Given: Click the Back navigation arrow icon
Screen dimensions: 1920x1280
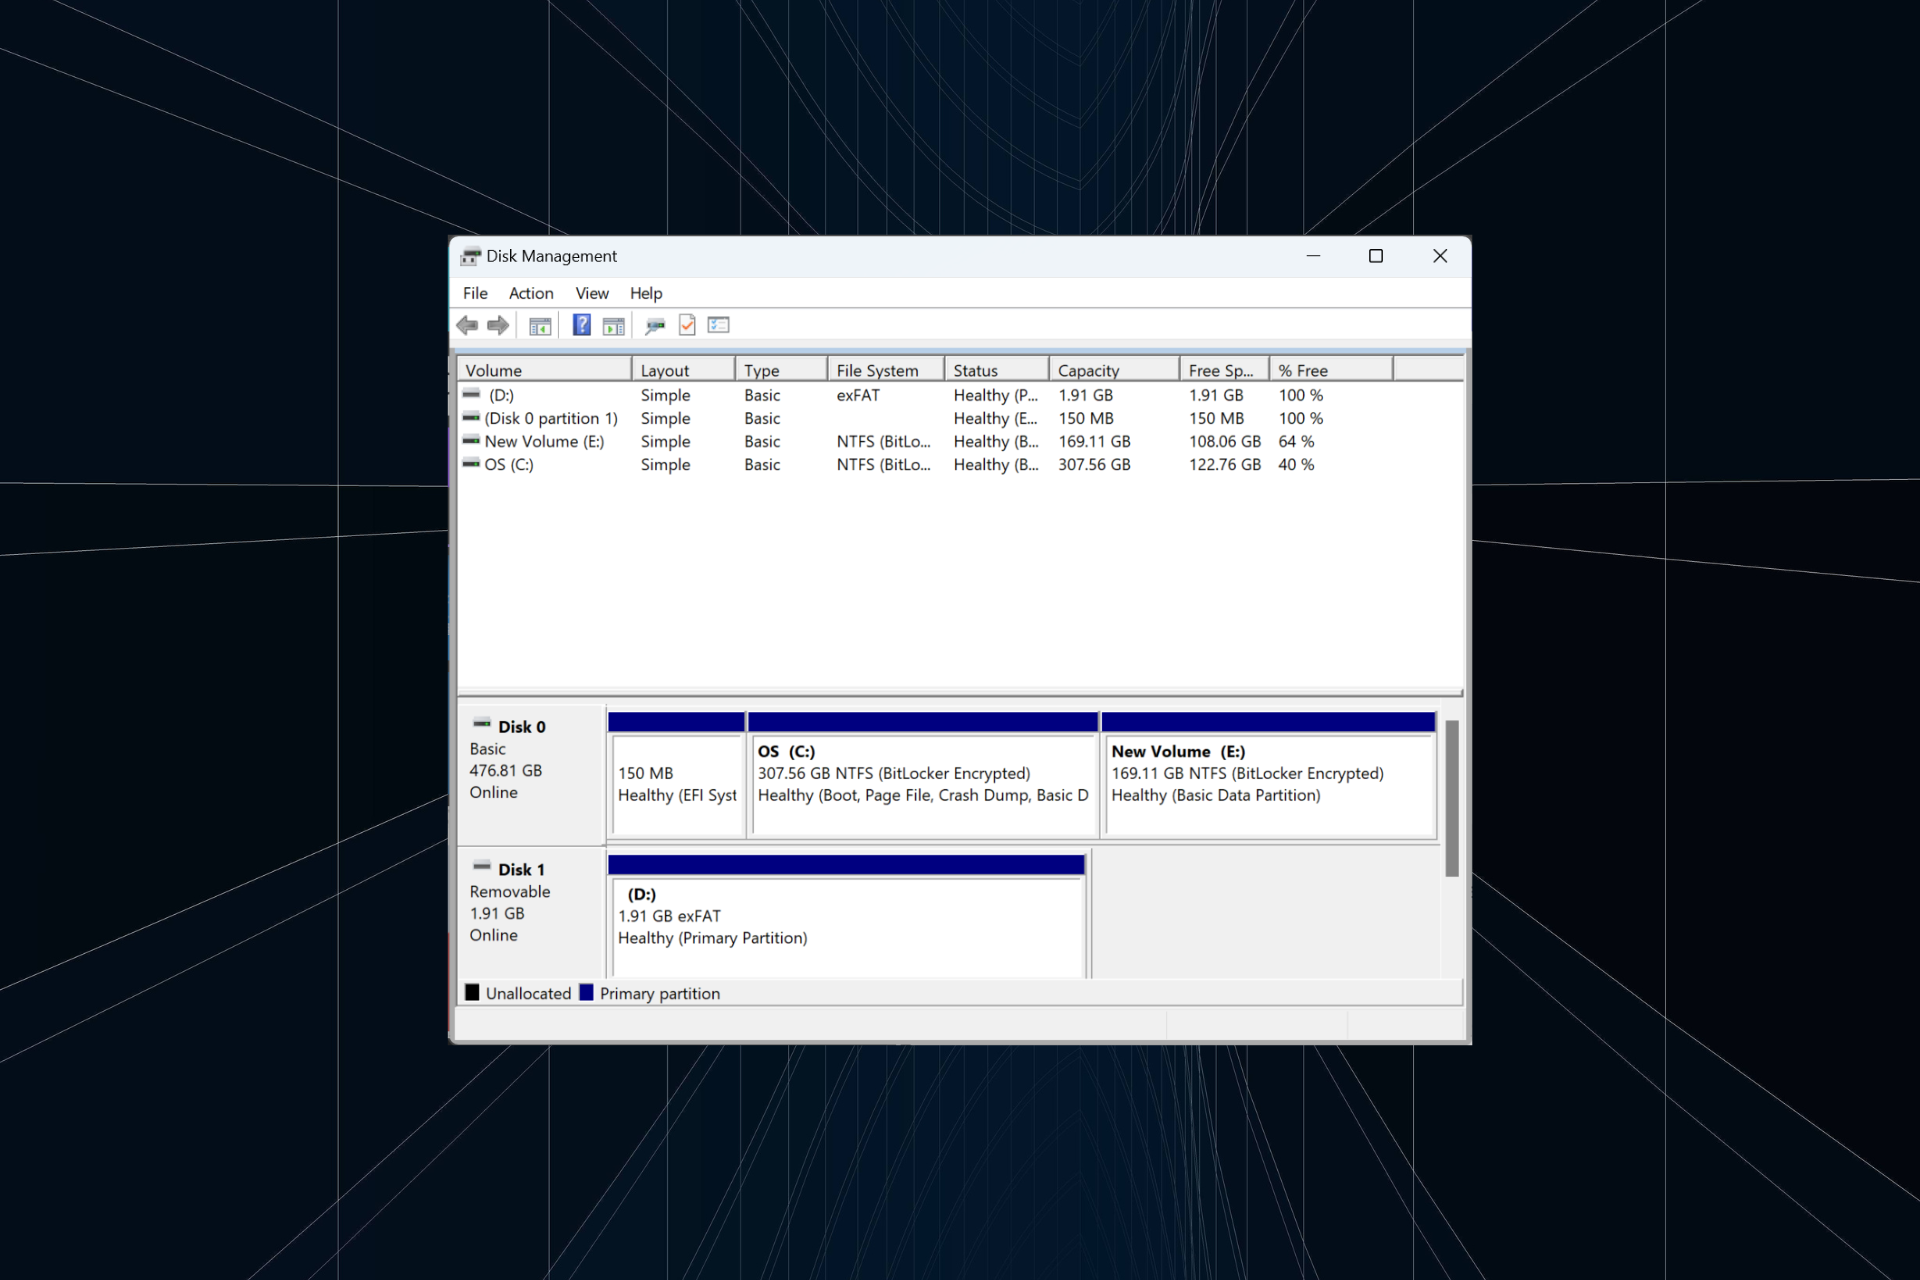Looking at the screenshot, I should [467, 325].
